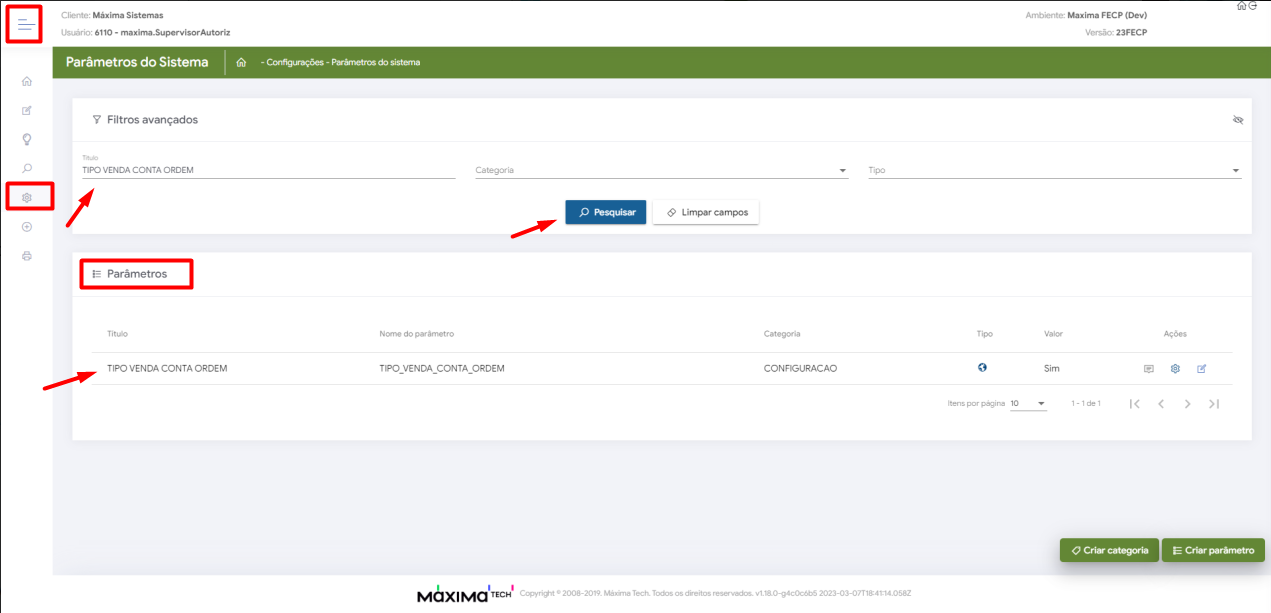Click the home icon in the breadcrumb
Image resolution: width=1271 pixels, height=613 pixels.
[241, 62]
